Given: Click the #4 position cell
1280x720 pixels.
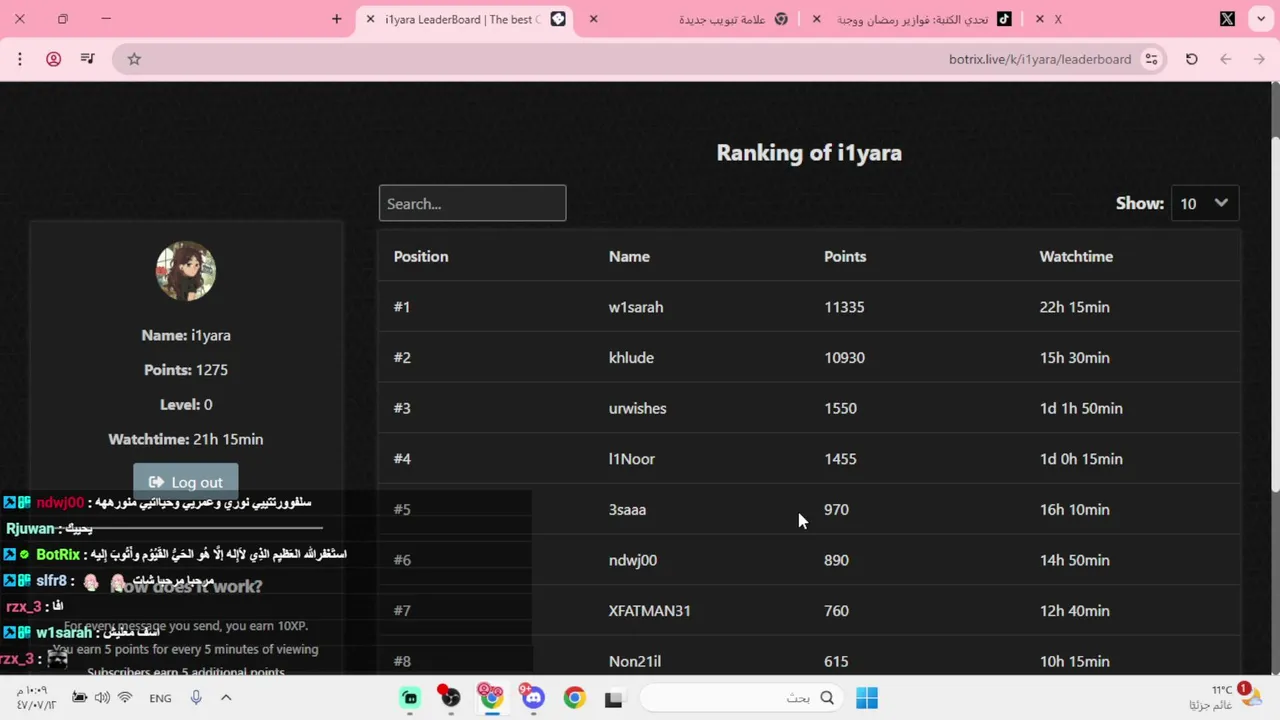Looking at the screenshot, I should 402,459.
